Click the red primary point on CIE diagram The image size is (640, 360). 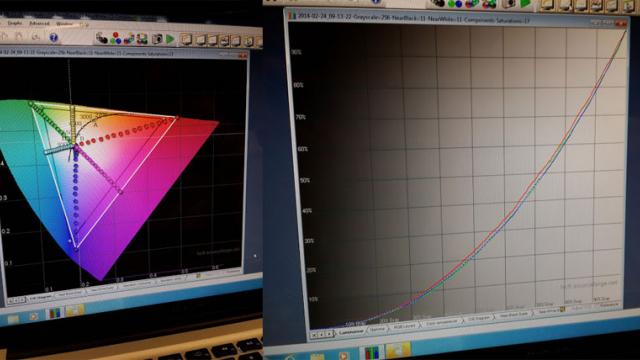tap(176, 118)
